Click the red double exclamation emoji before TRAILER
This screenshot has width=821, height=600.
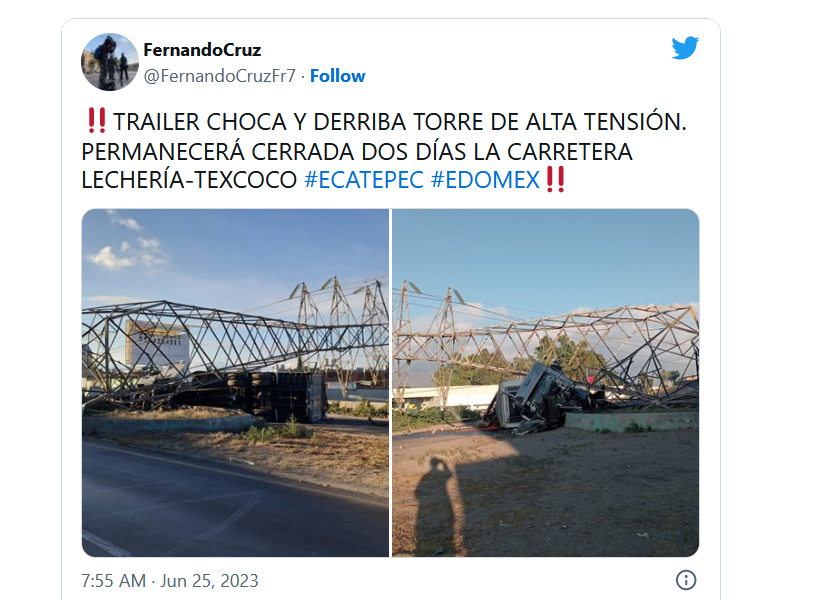tap(97, 120)
